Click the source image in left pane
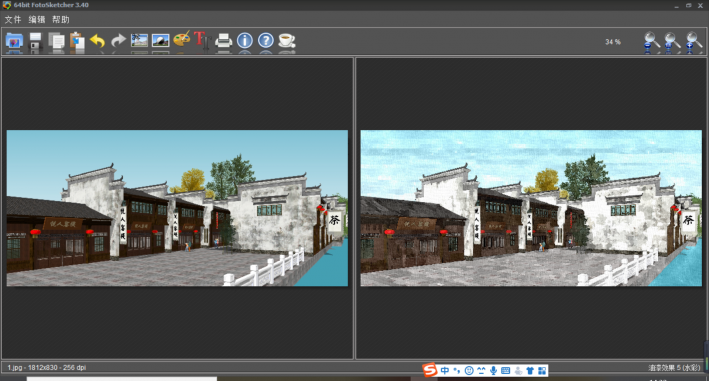The height and width of the screenshot is (381, 709). (x=177, y=208)
